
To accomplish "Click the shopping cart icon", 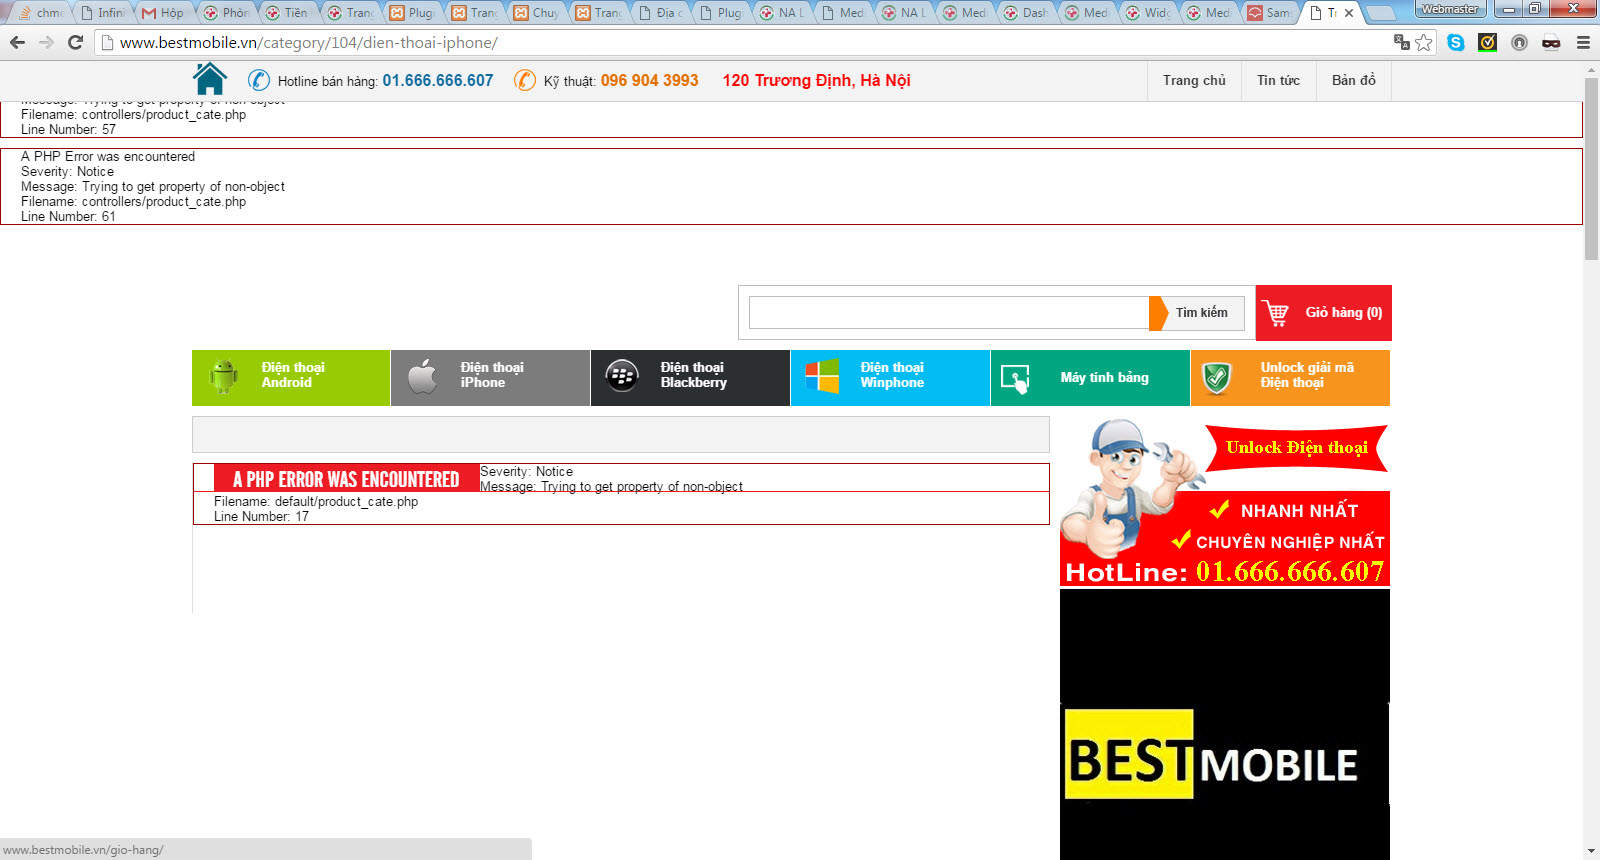I will pyautogui.click(x=1276, y=313).
